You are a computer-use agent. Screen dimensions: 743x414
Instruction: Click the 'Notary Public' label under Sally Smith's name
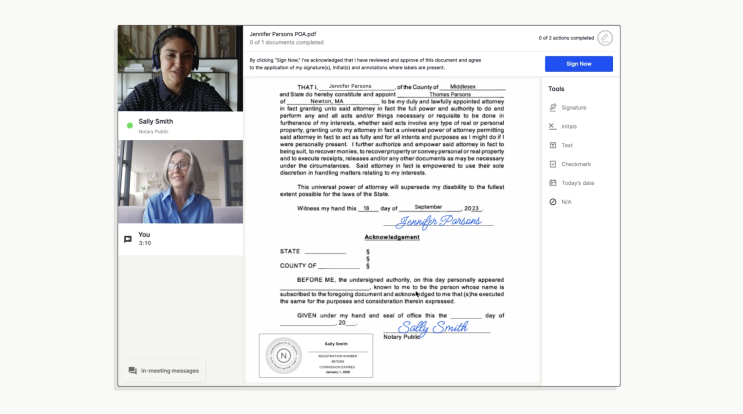[153, 132]
